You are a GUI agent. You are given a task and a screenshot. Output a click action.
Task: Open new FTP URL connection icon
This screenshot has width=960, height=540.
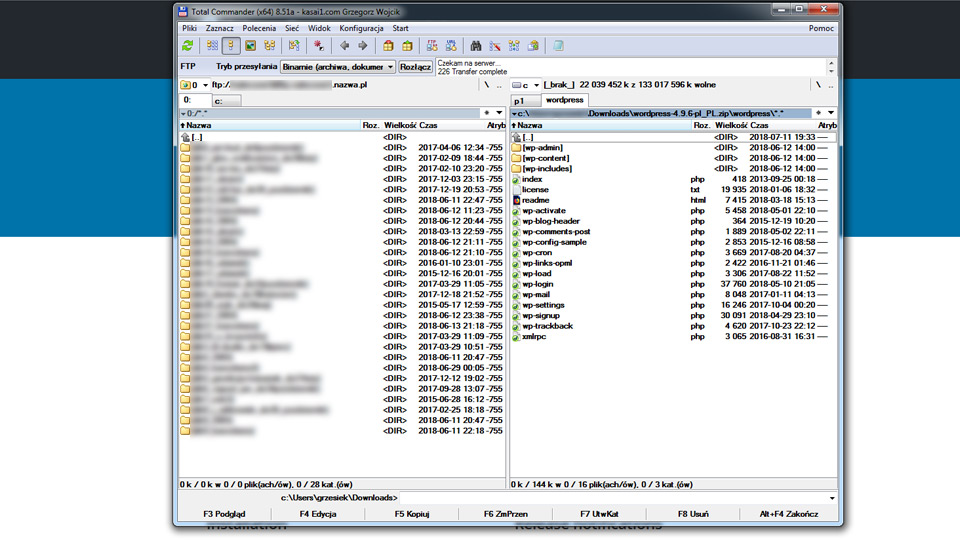(451, 46)
